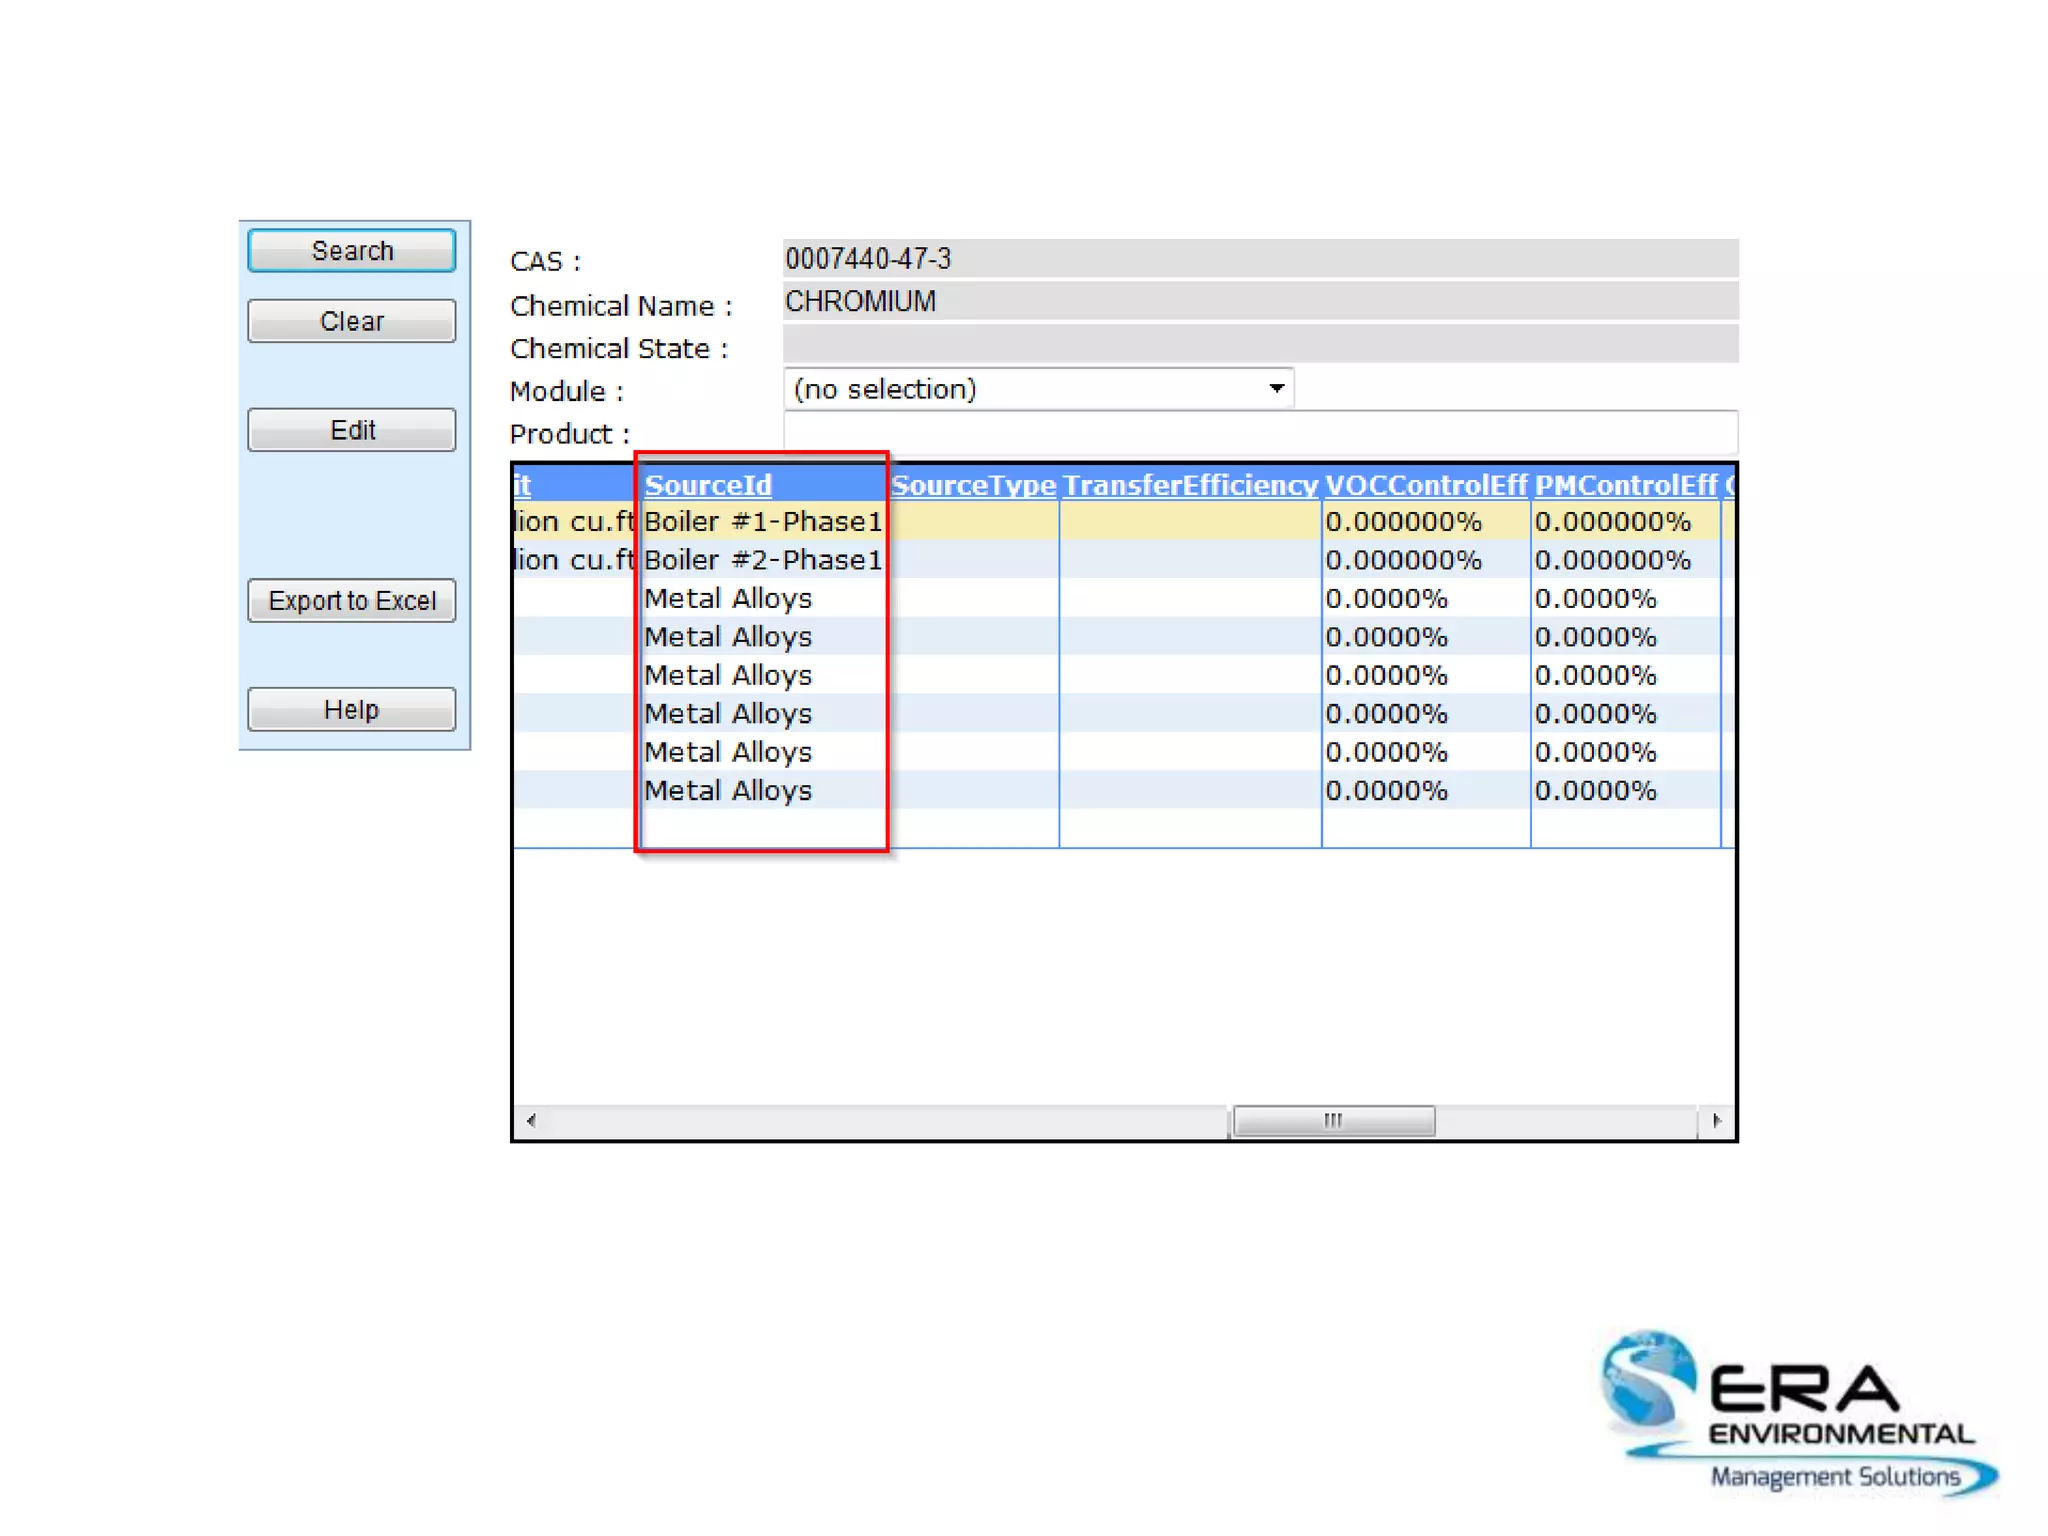Screen dimensions: 2048x1536
Task: Click the Product input field
Action: click(1259, 433)
